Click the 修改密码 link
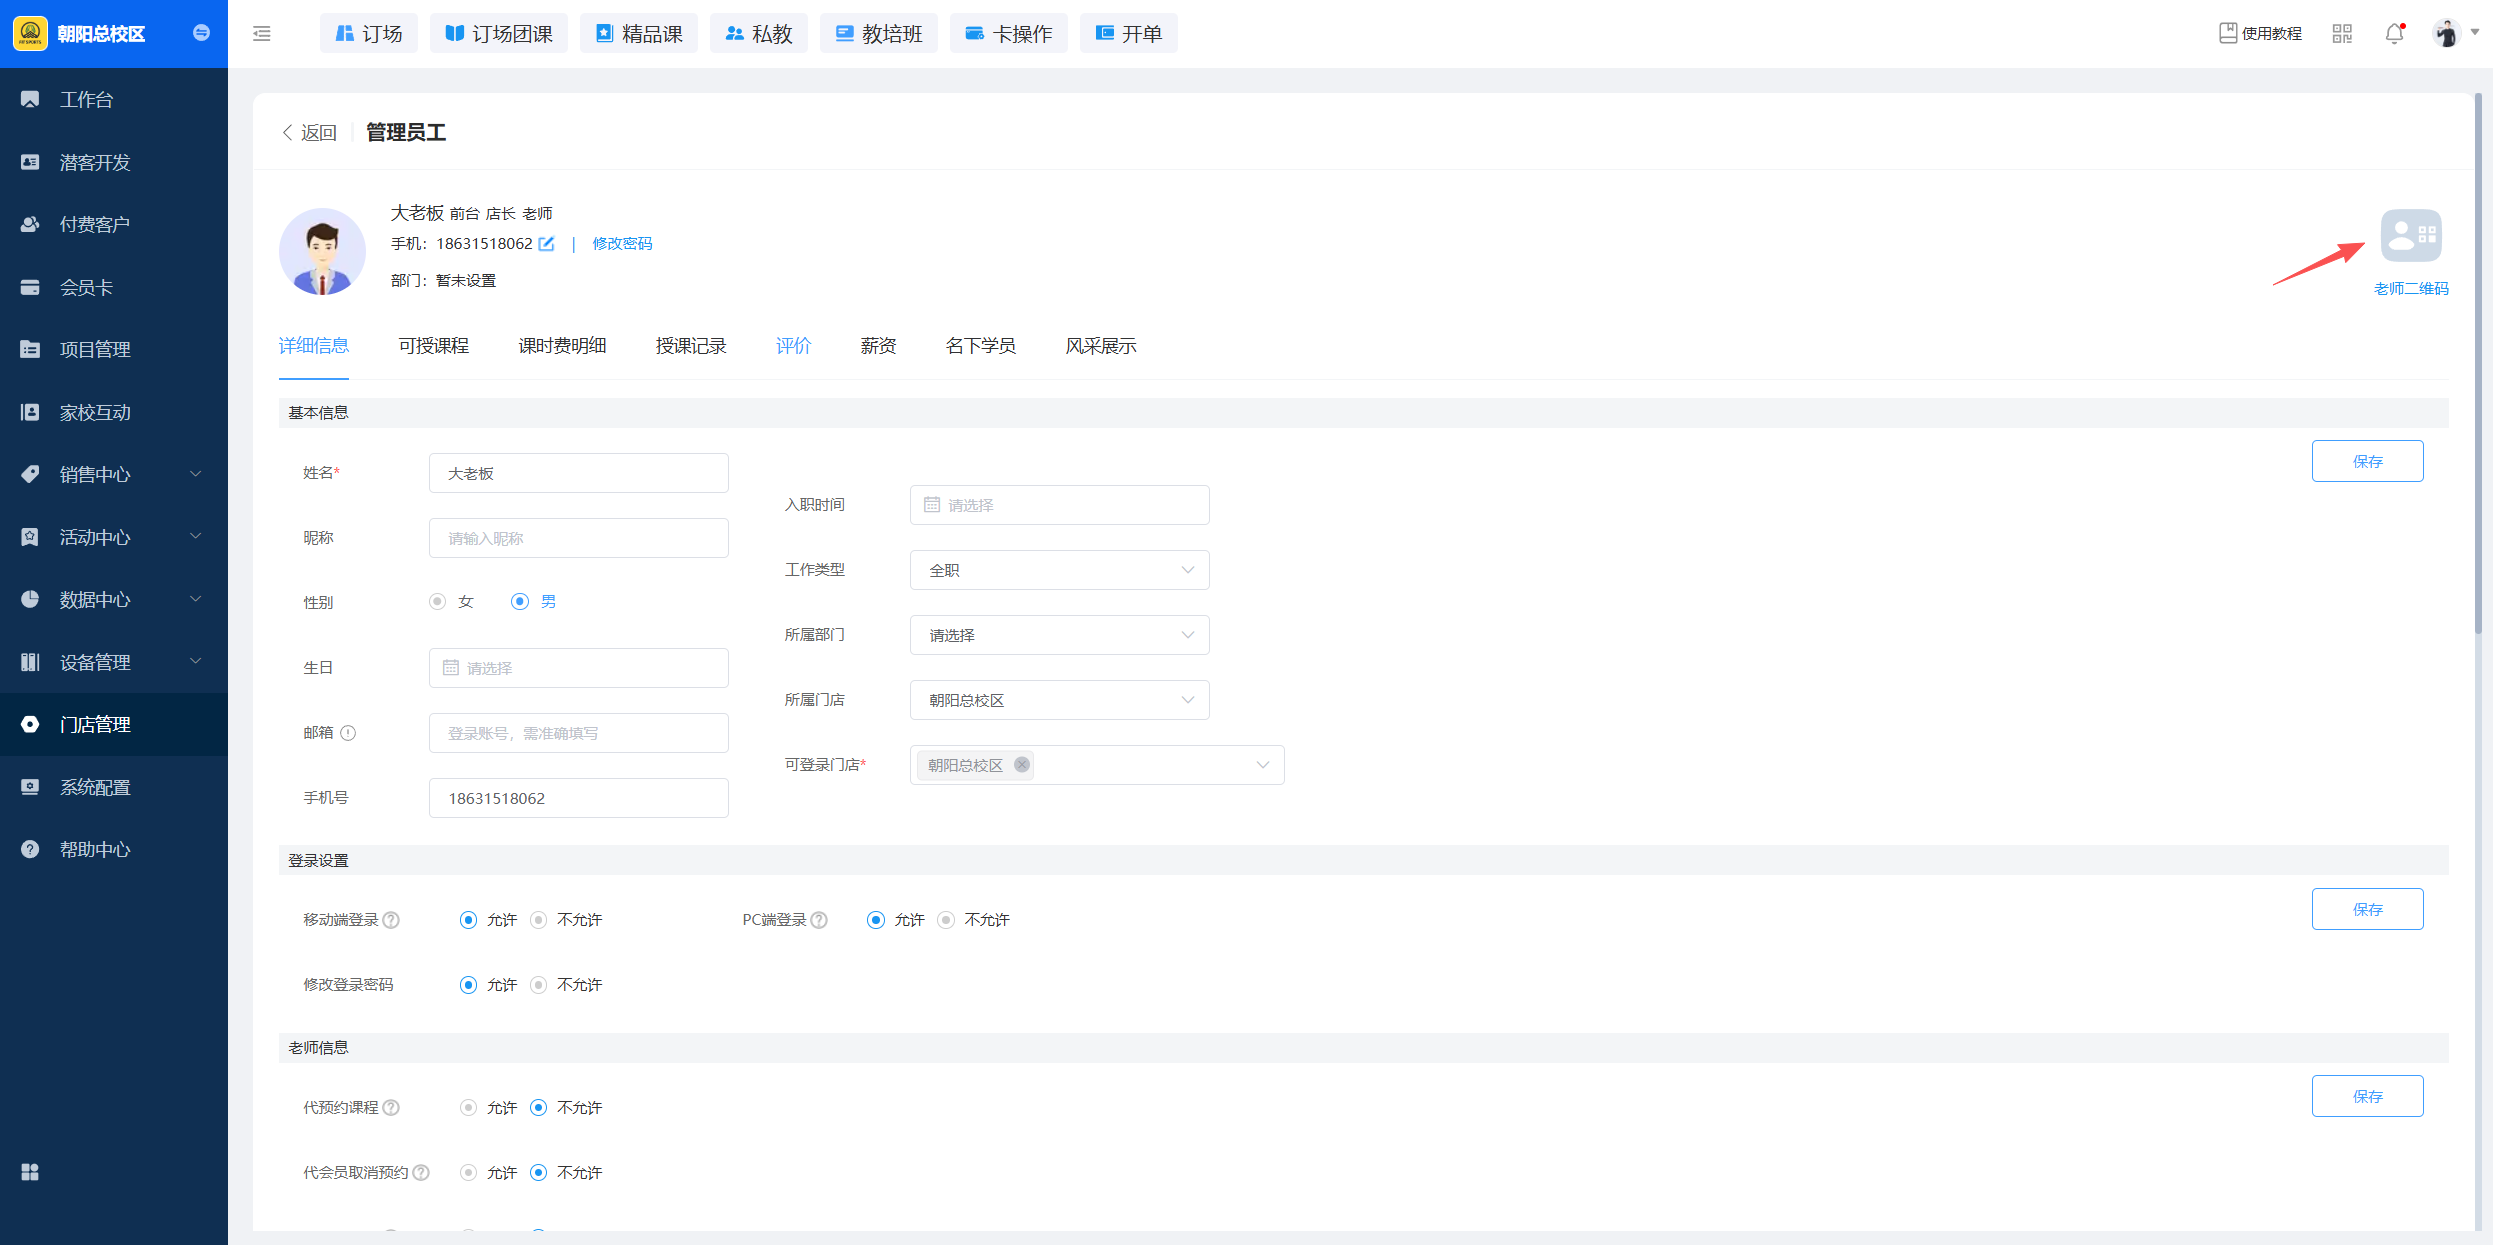The image size is (2493, 1245). click(x=622, y=244)
